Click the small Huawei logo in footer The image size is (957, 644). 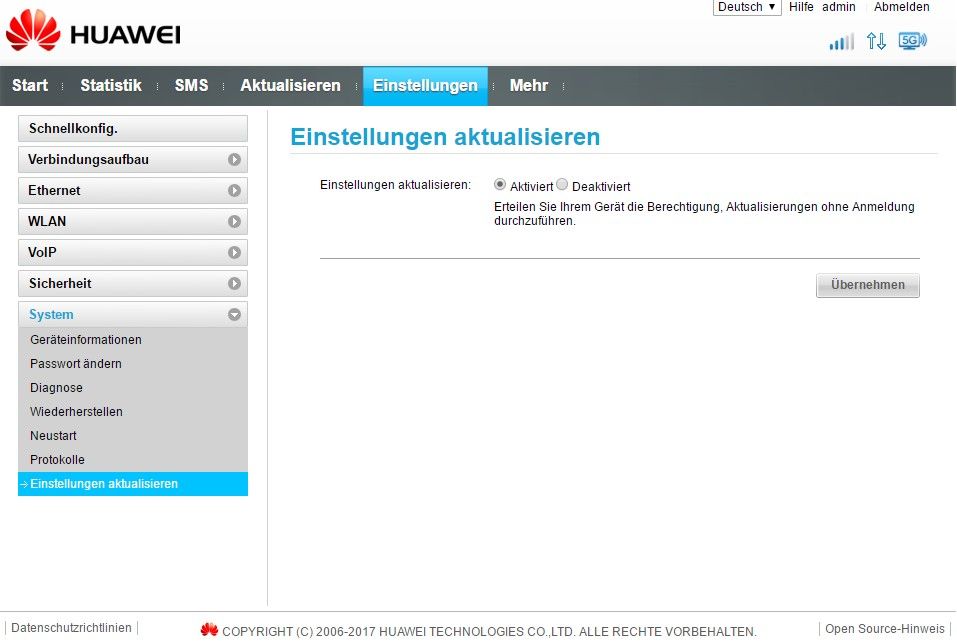(209, 630)
